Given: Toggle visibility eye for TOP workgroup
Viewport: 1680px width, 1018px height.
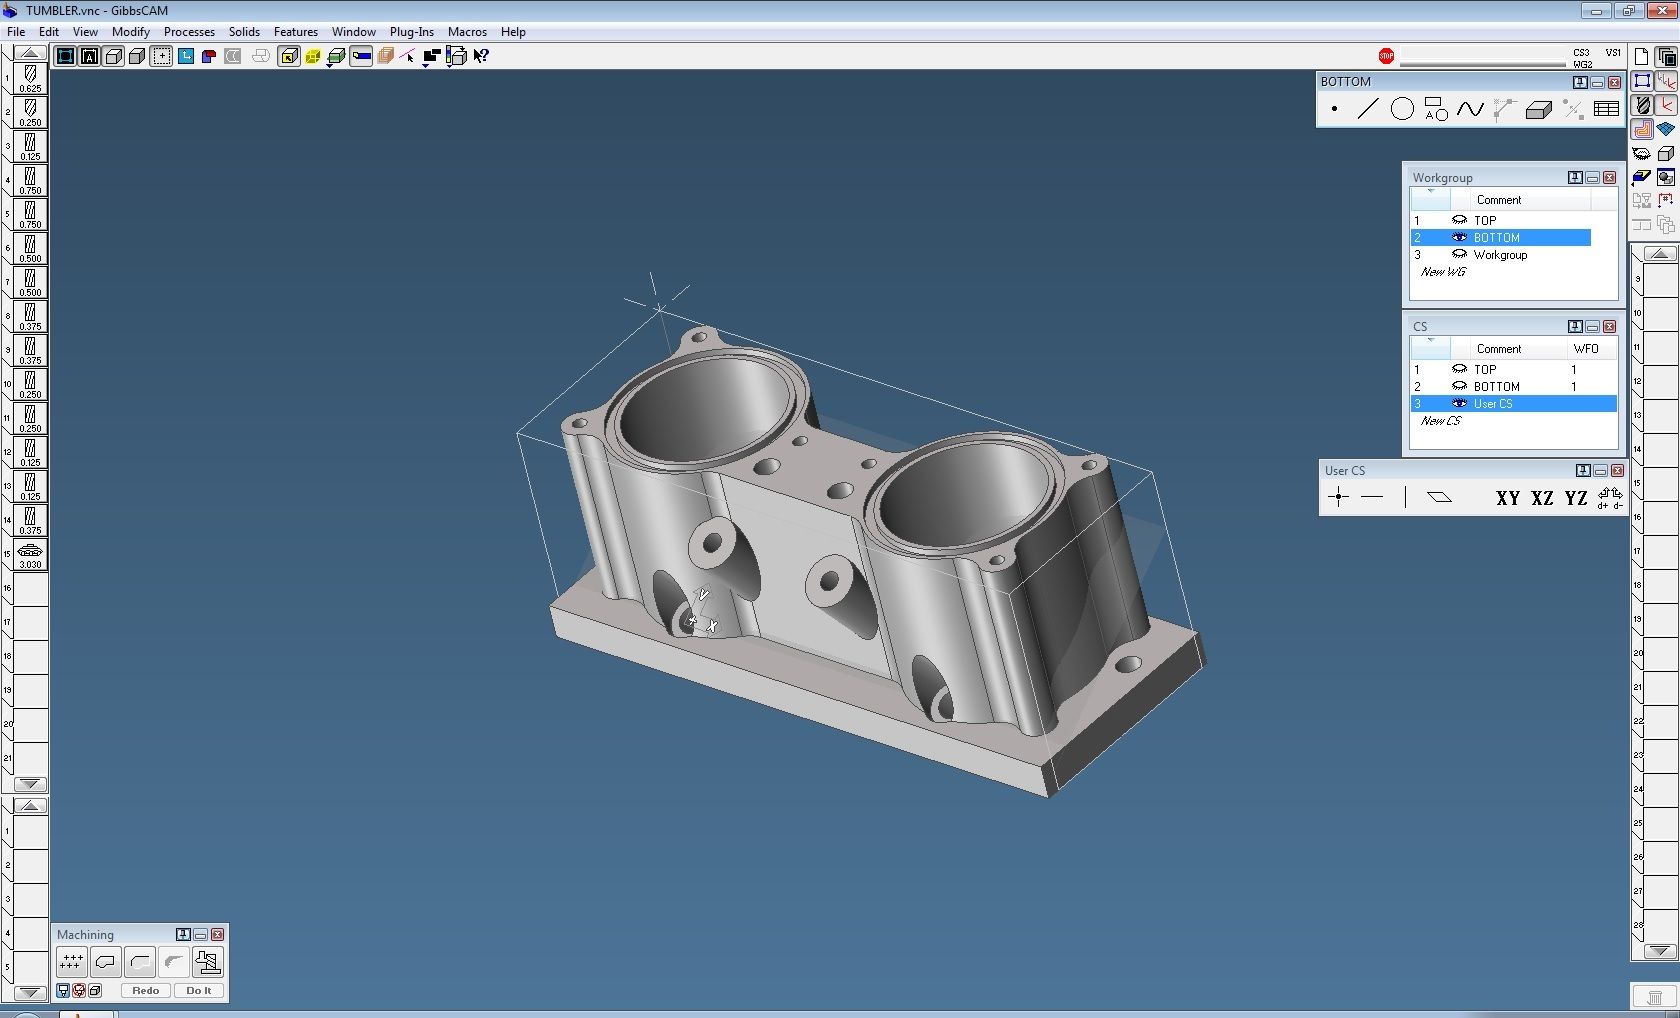Looking at the screenshot, I should (1459, 220).
